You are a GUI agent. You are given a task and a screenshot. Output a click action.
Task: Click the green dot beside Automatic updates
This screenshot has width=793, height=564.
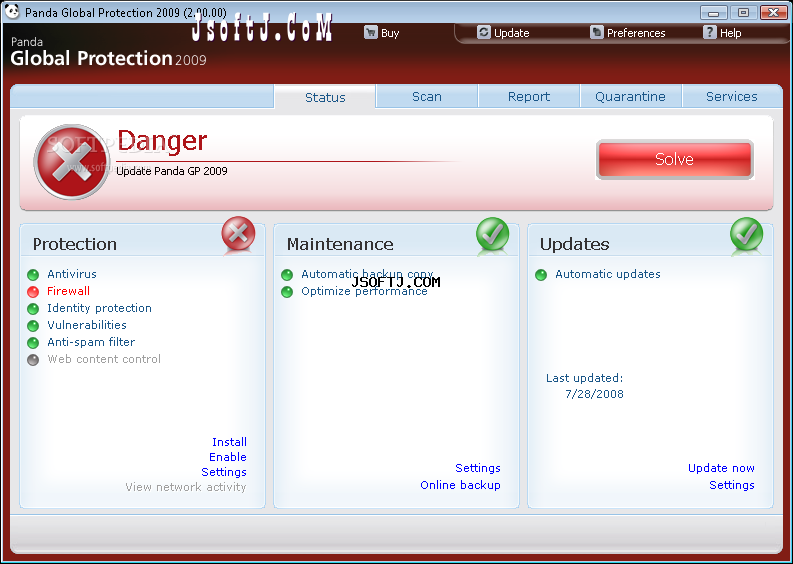[541, 275]
